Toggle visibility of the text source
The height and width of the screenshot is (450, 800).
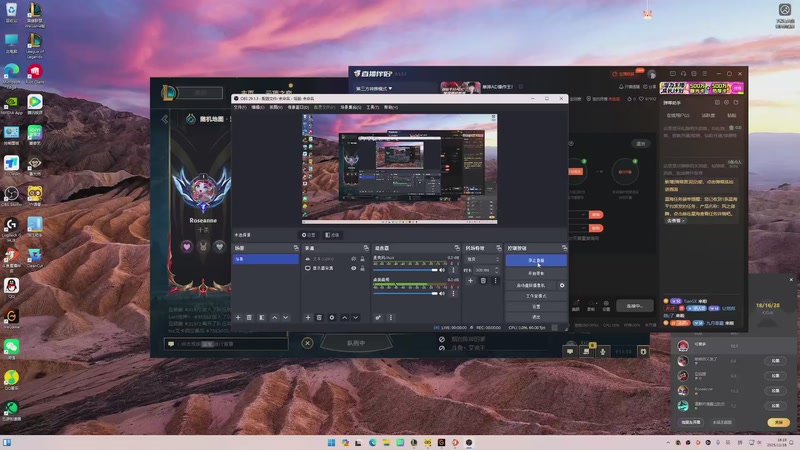[353, 258]
